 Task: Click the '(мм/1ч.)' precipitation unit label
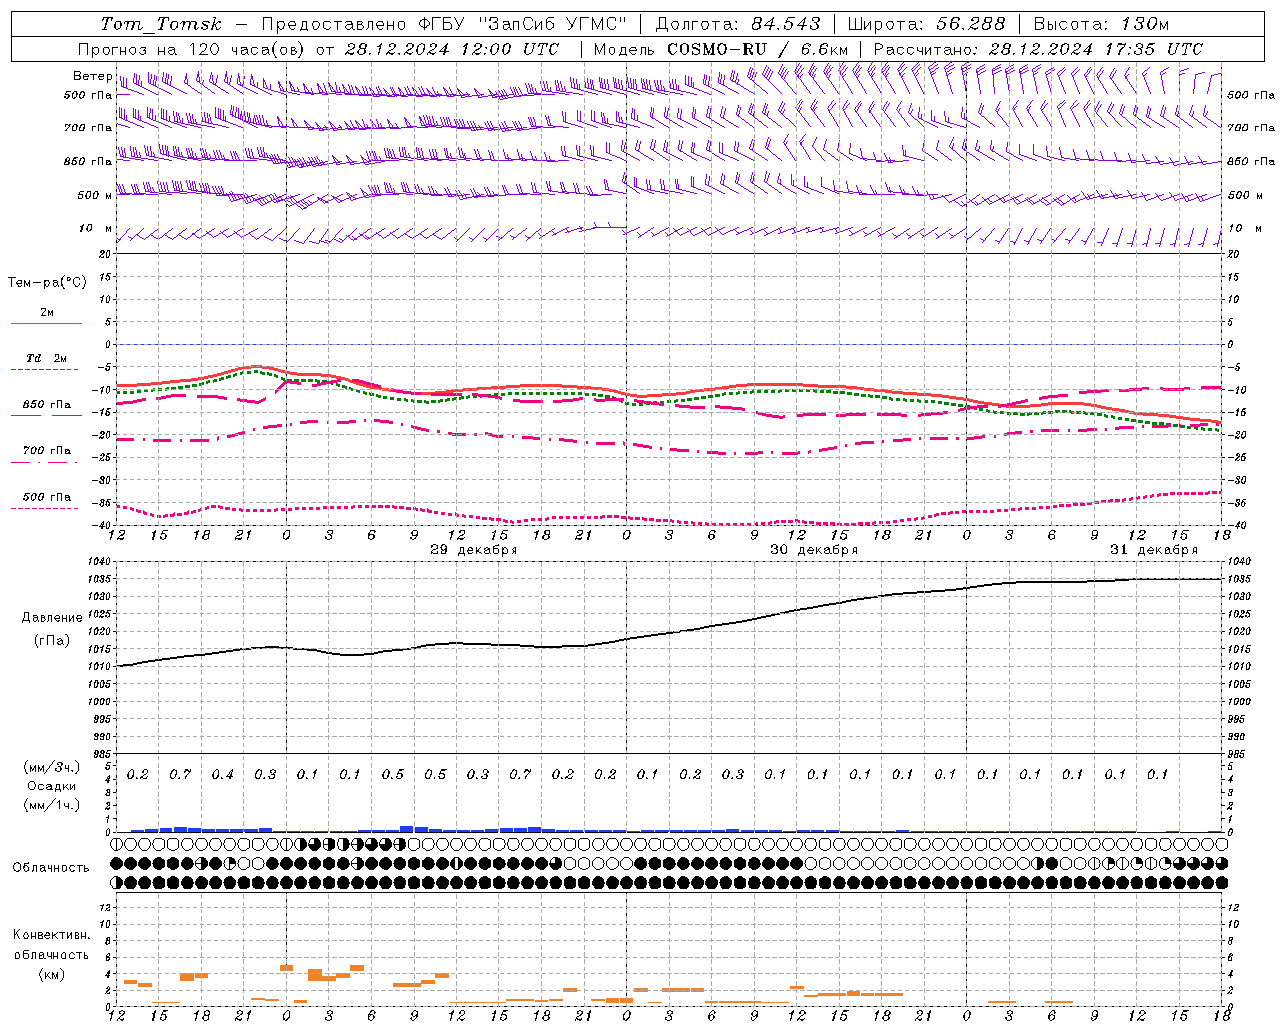[51, 805]
